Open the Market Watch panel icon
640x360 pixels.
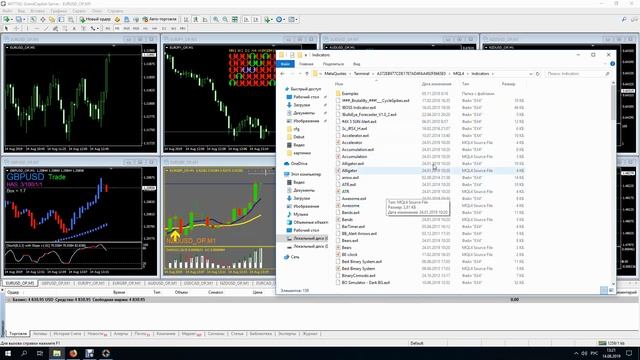33,19
